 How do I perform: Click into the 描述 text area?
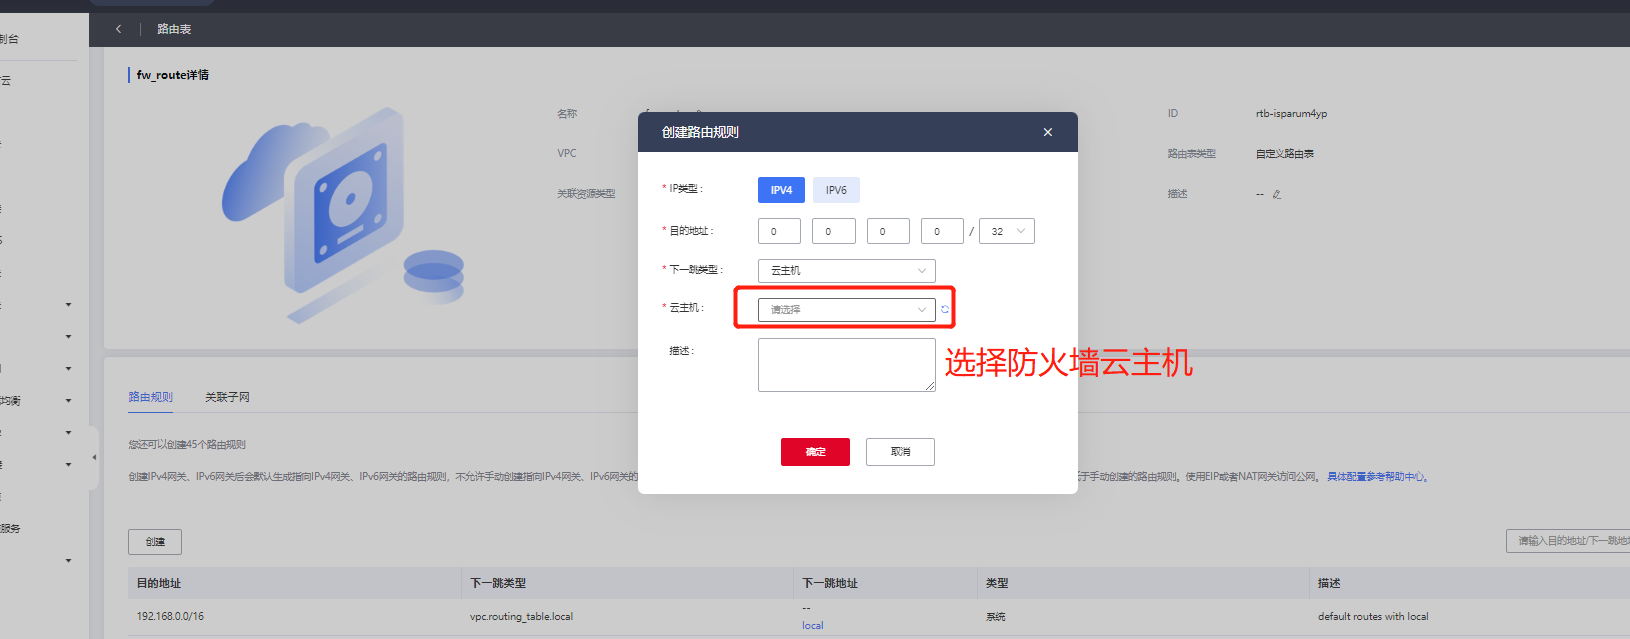click(847, 365)
